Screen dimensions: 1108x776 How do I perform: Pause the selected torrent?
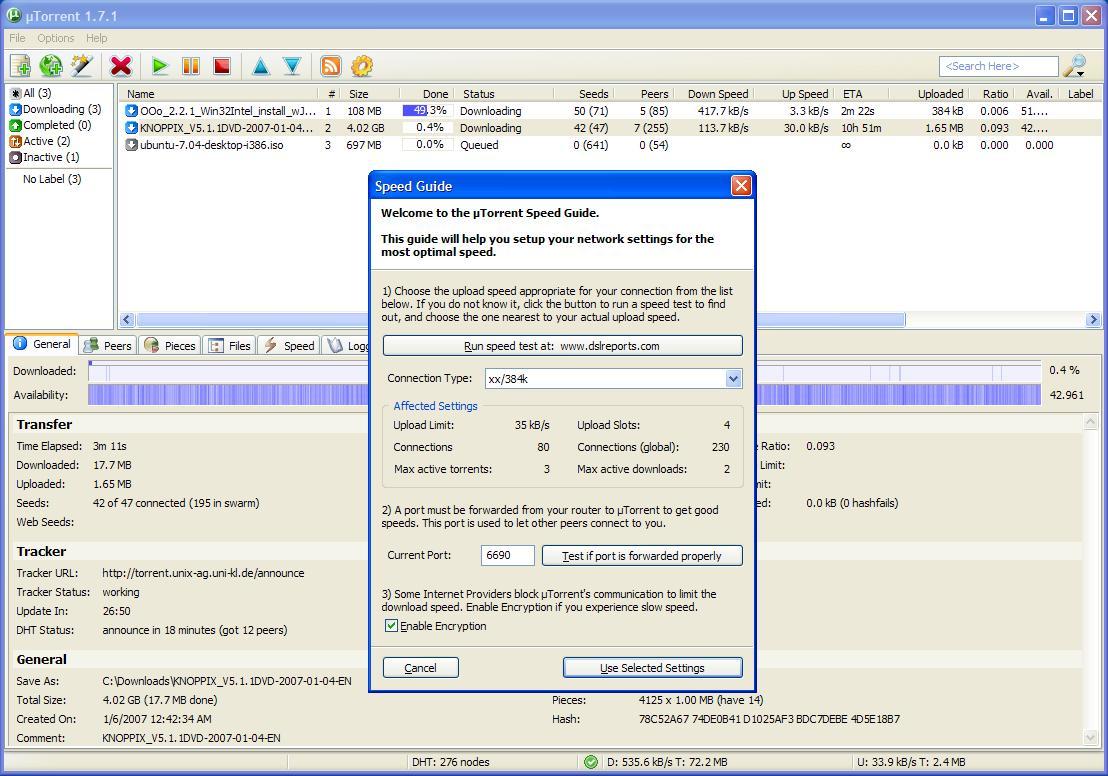[x=189, y=66]
